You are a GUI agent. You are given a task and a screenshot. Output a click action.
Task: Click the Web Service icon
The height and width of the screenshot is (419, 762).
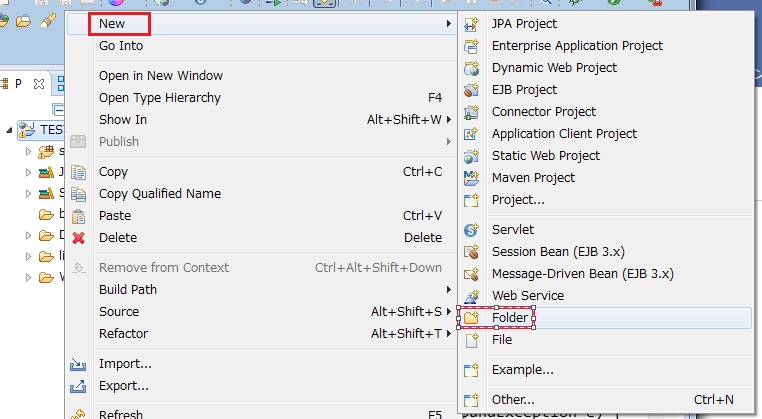click(x=472, y=296)
